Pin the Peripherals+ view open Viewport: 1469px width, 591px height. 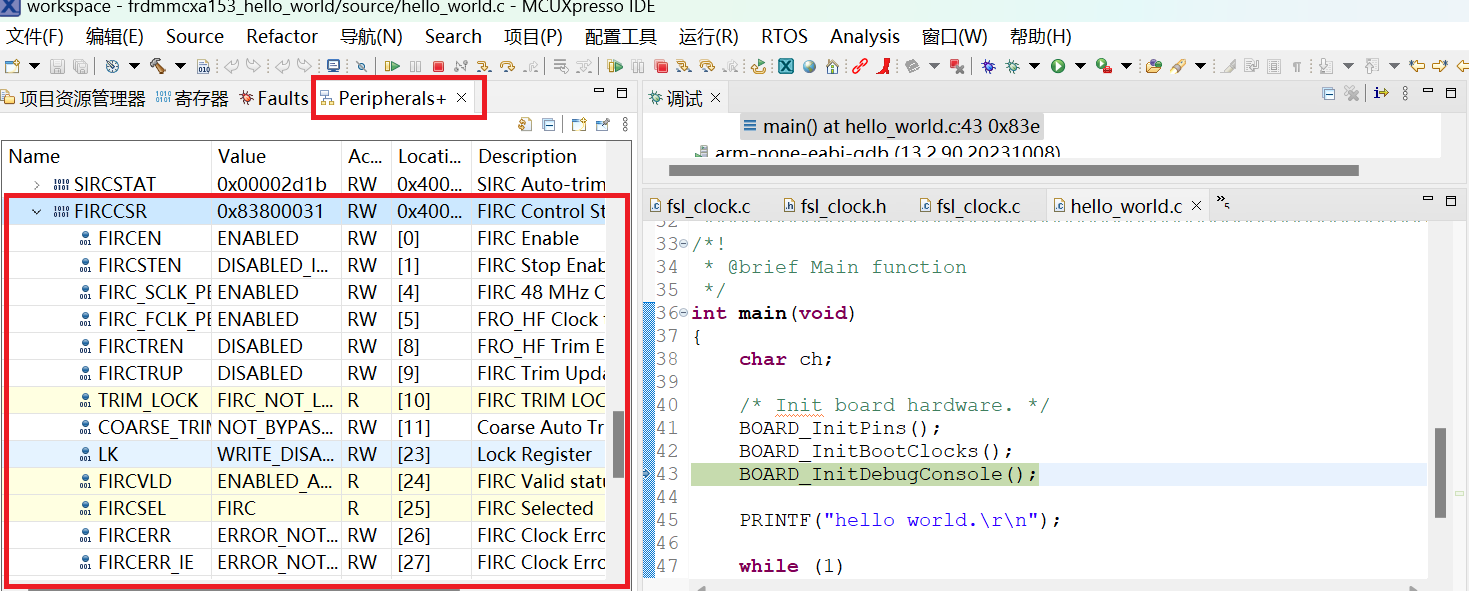[x=602, y=124]
